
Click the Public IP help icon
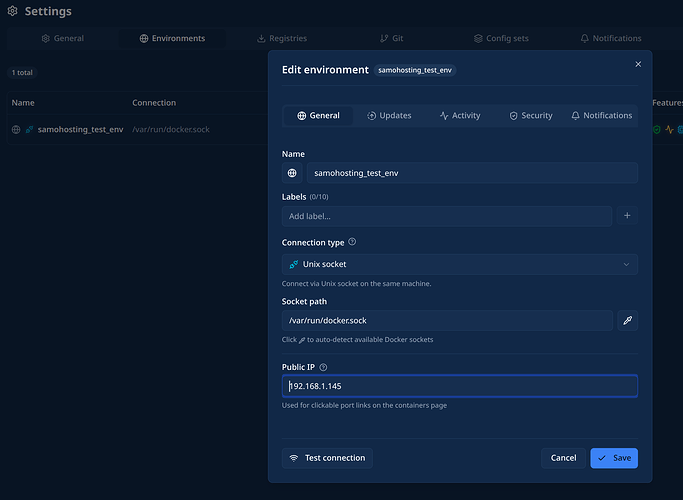[323, 367]
